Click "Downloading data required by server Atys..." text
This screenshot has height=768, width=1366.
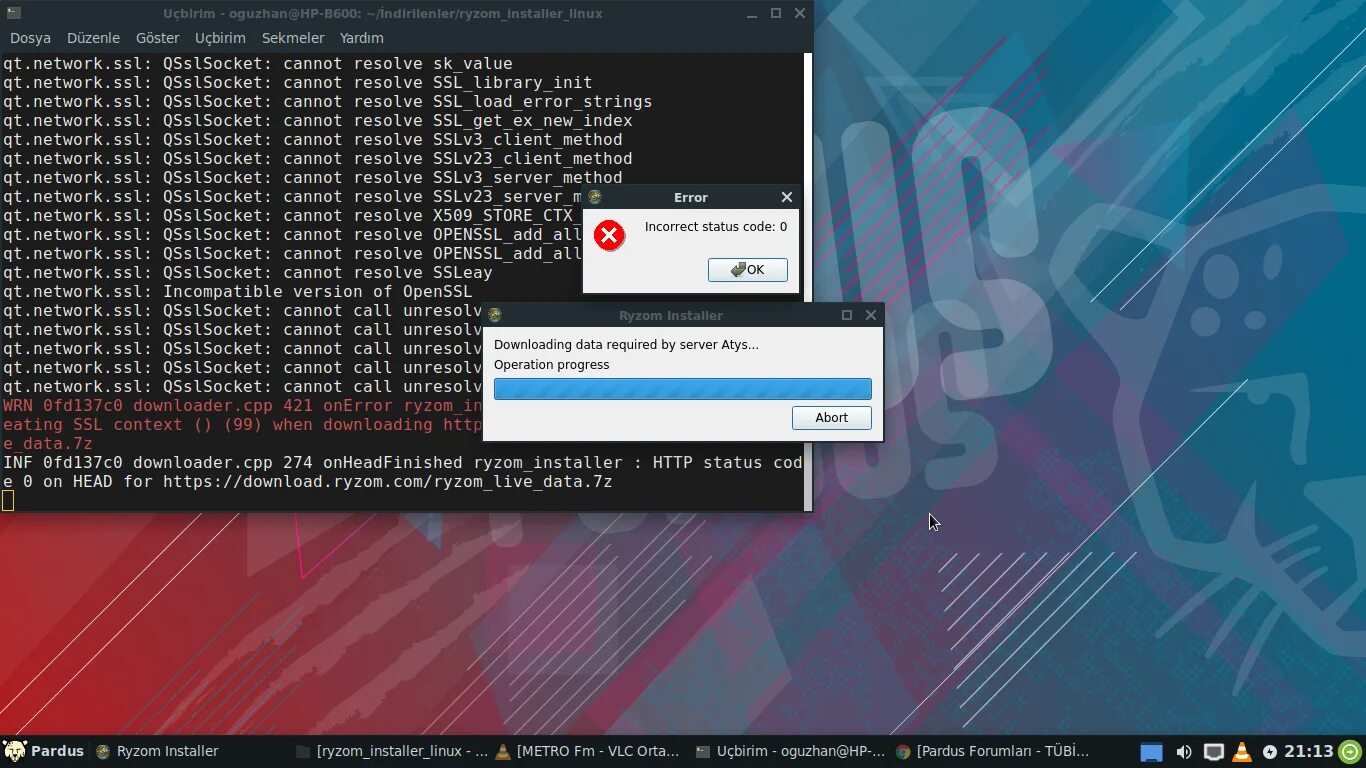coord(626,345)
